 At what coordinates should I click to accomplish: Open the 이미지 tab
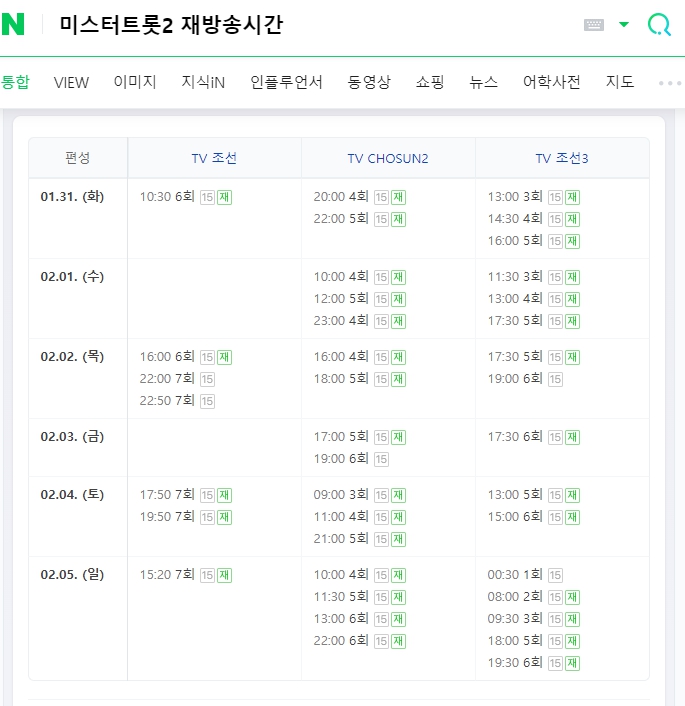135,82
